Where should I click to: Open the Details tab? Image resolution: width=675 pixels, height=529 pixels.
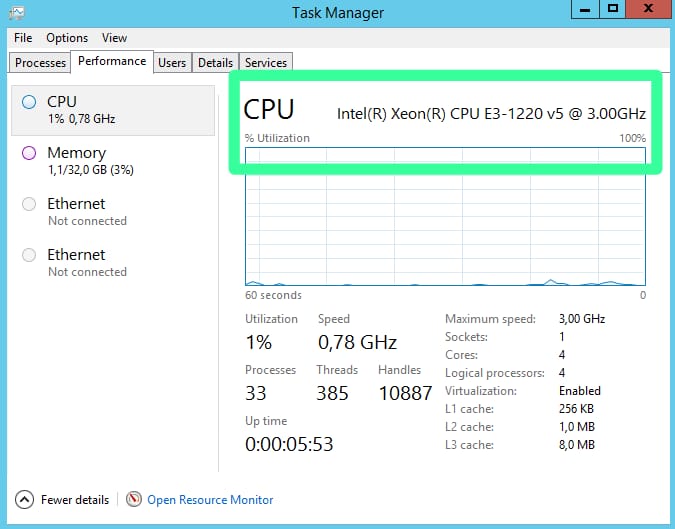215,63
